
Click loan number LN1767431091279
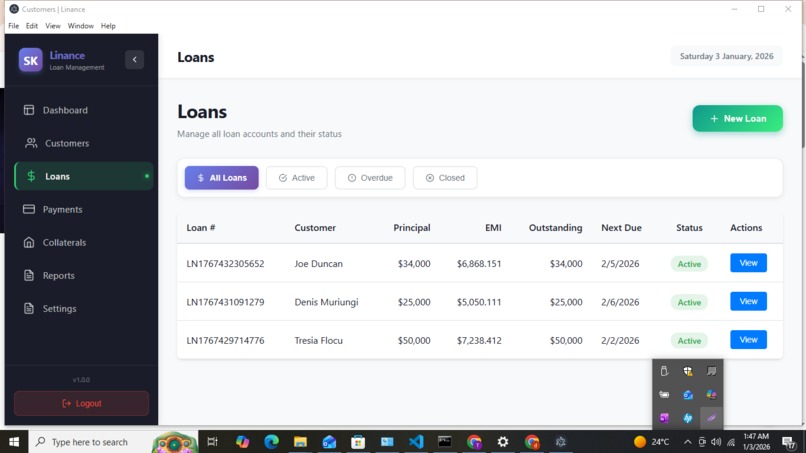[225, 302]
